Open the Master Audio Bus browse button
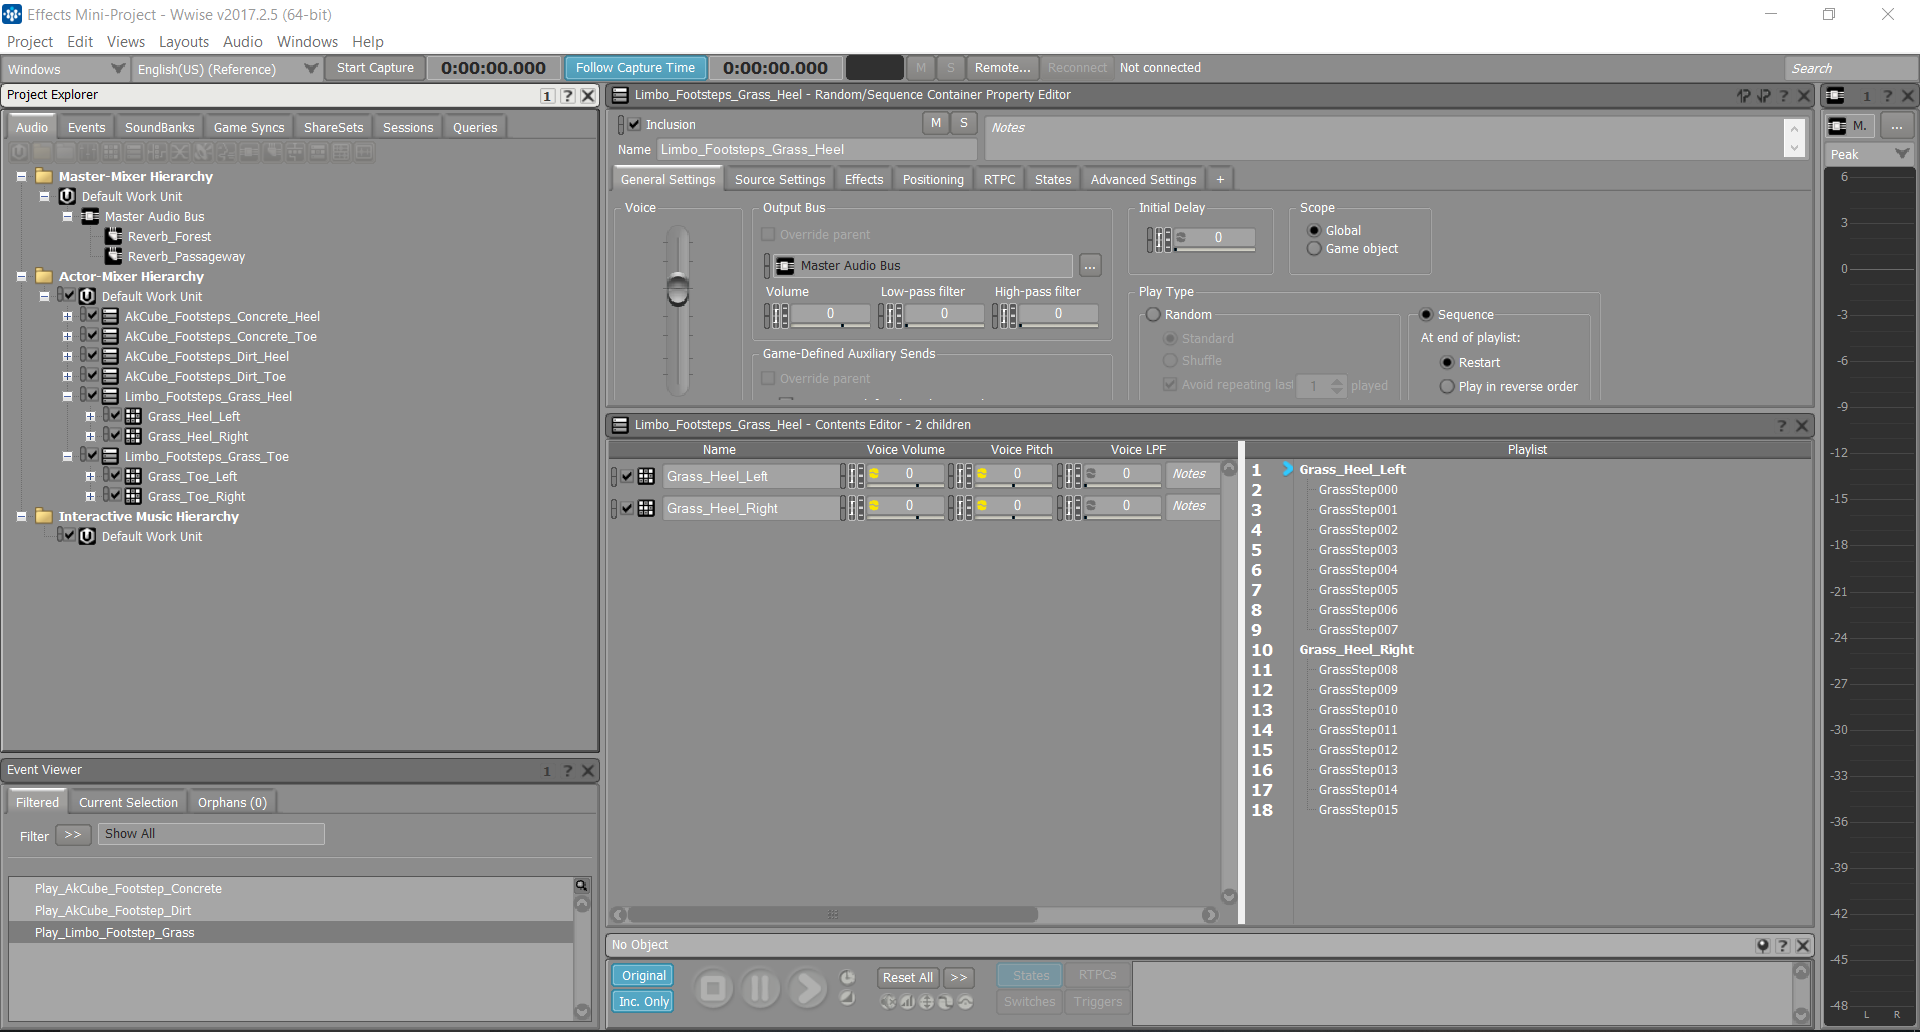 click(x=1090, y=266)
